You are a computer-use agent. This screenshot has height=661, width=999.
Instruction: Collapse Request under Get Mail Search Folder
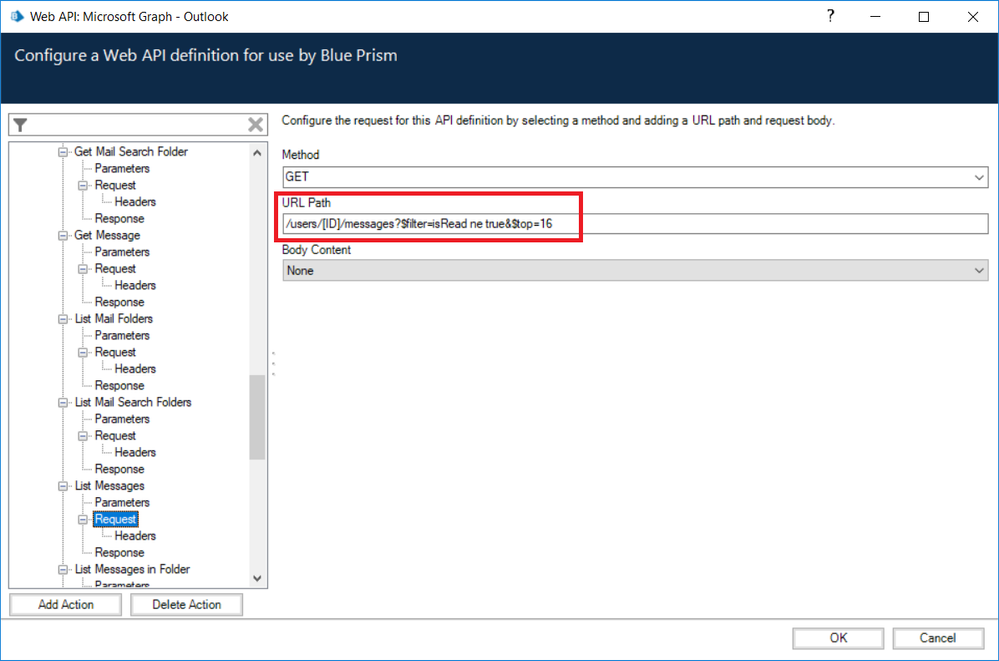(83, 185)
